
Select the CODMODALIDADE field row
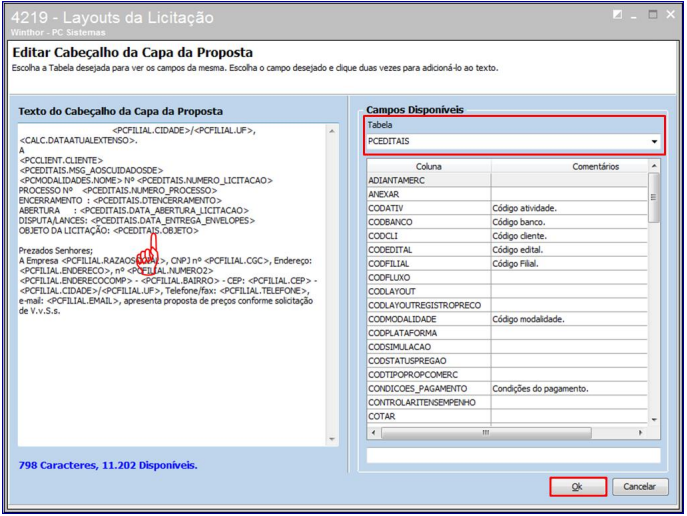pyautogui.click(x=507, y=319)
